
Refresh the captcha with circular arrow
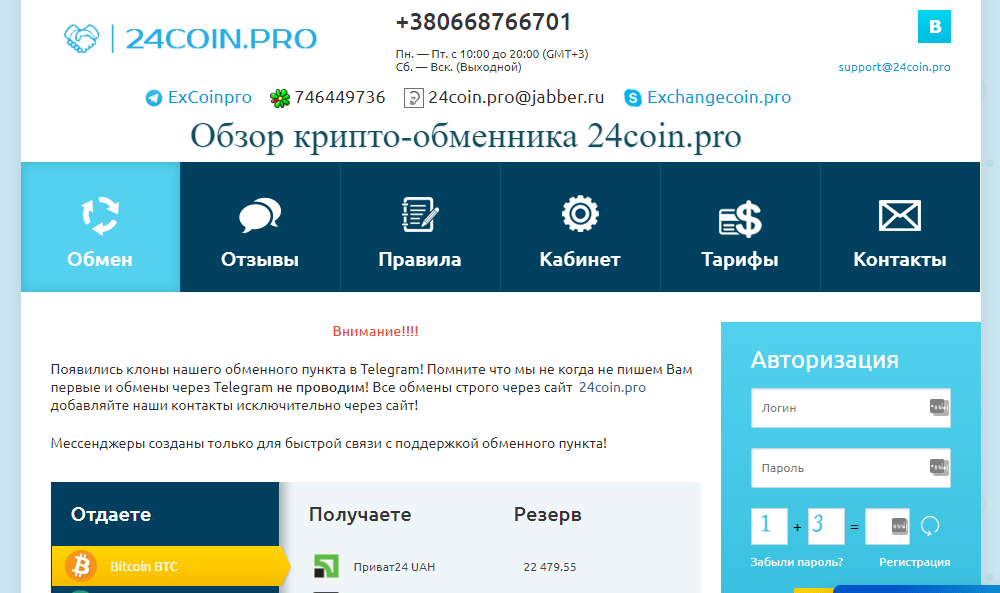[930, 526]
